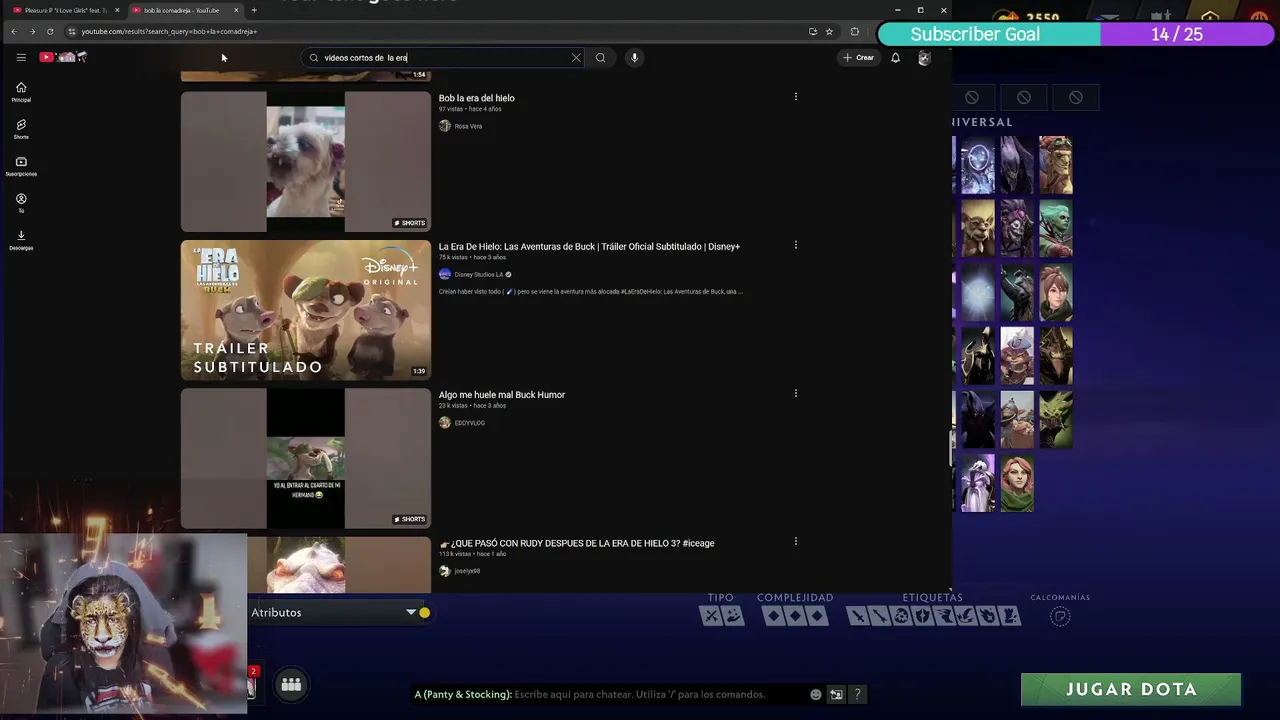
Task: Open the browser extensions puzzle icon
Action: coord(854,31)
